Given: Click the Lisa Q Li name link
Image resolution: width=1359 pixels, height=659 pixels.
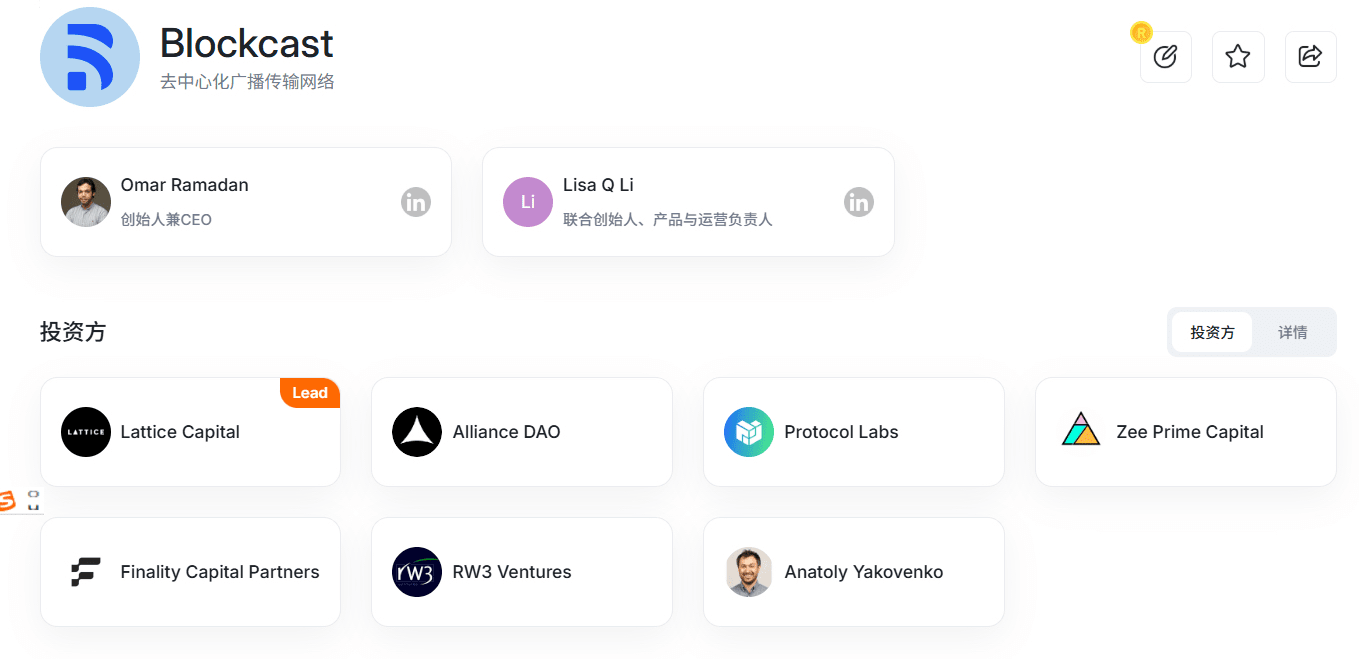Looking at the screenshot, I should coord(598,185).
